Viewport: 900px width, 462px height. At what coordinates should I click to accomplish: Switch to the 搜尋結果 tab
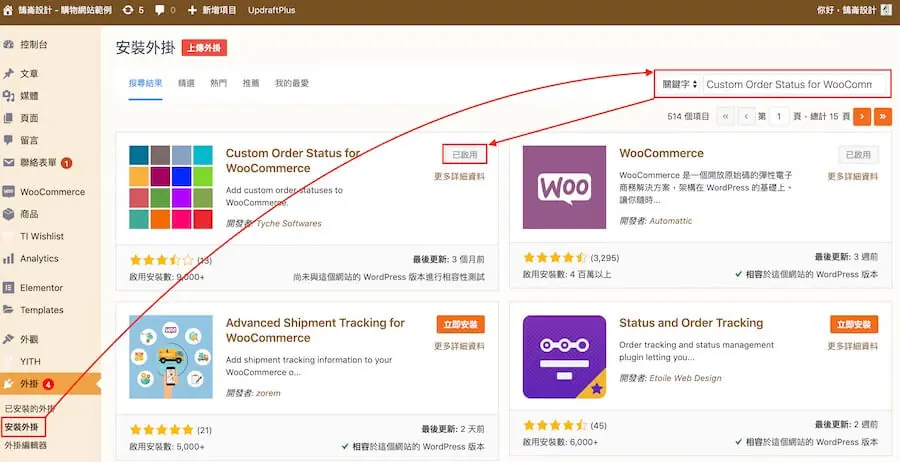tap(145, 83)
